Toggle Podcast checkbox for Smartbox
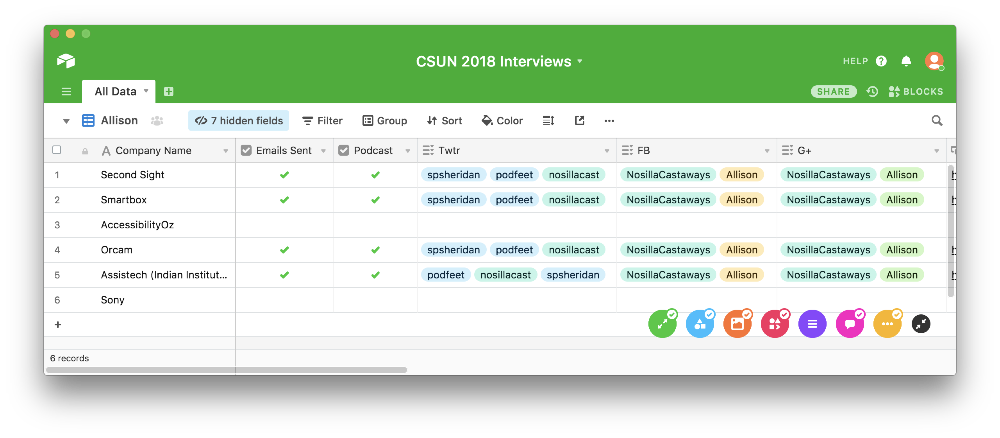The image size is (1000, 438). coord(375,200)
